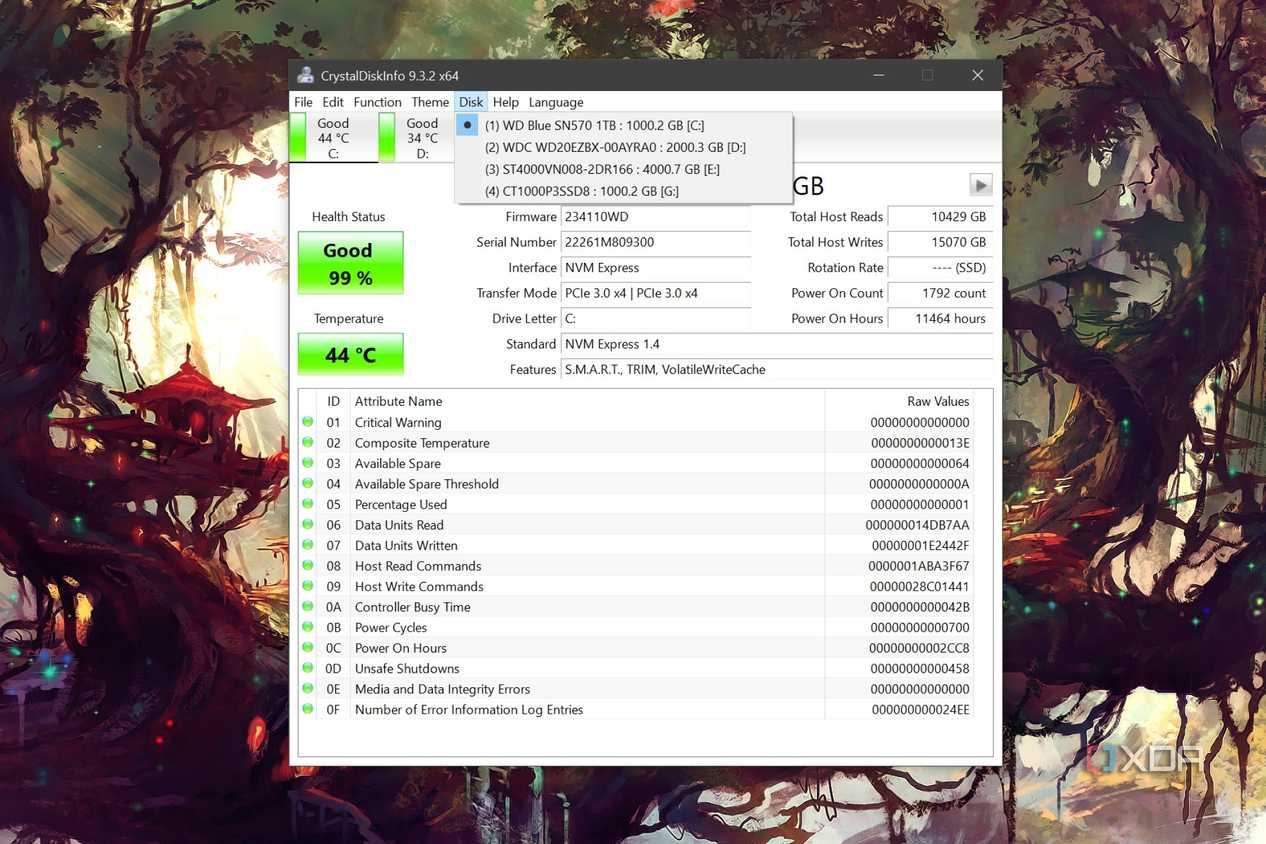Click Total Host Reads value 10429 GB
The image size is (1266, 844).
(940, 217)
